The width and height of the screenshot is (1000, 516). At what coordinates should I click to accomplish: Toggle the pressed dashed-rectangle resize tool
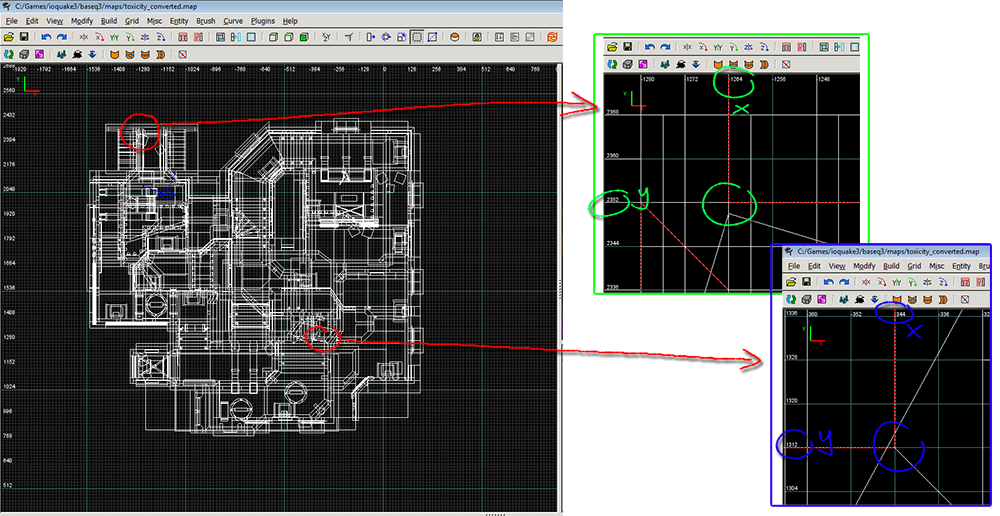pos(416,37)
